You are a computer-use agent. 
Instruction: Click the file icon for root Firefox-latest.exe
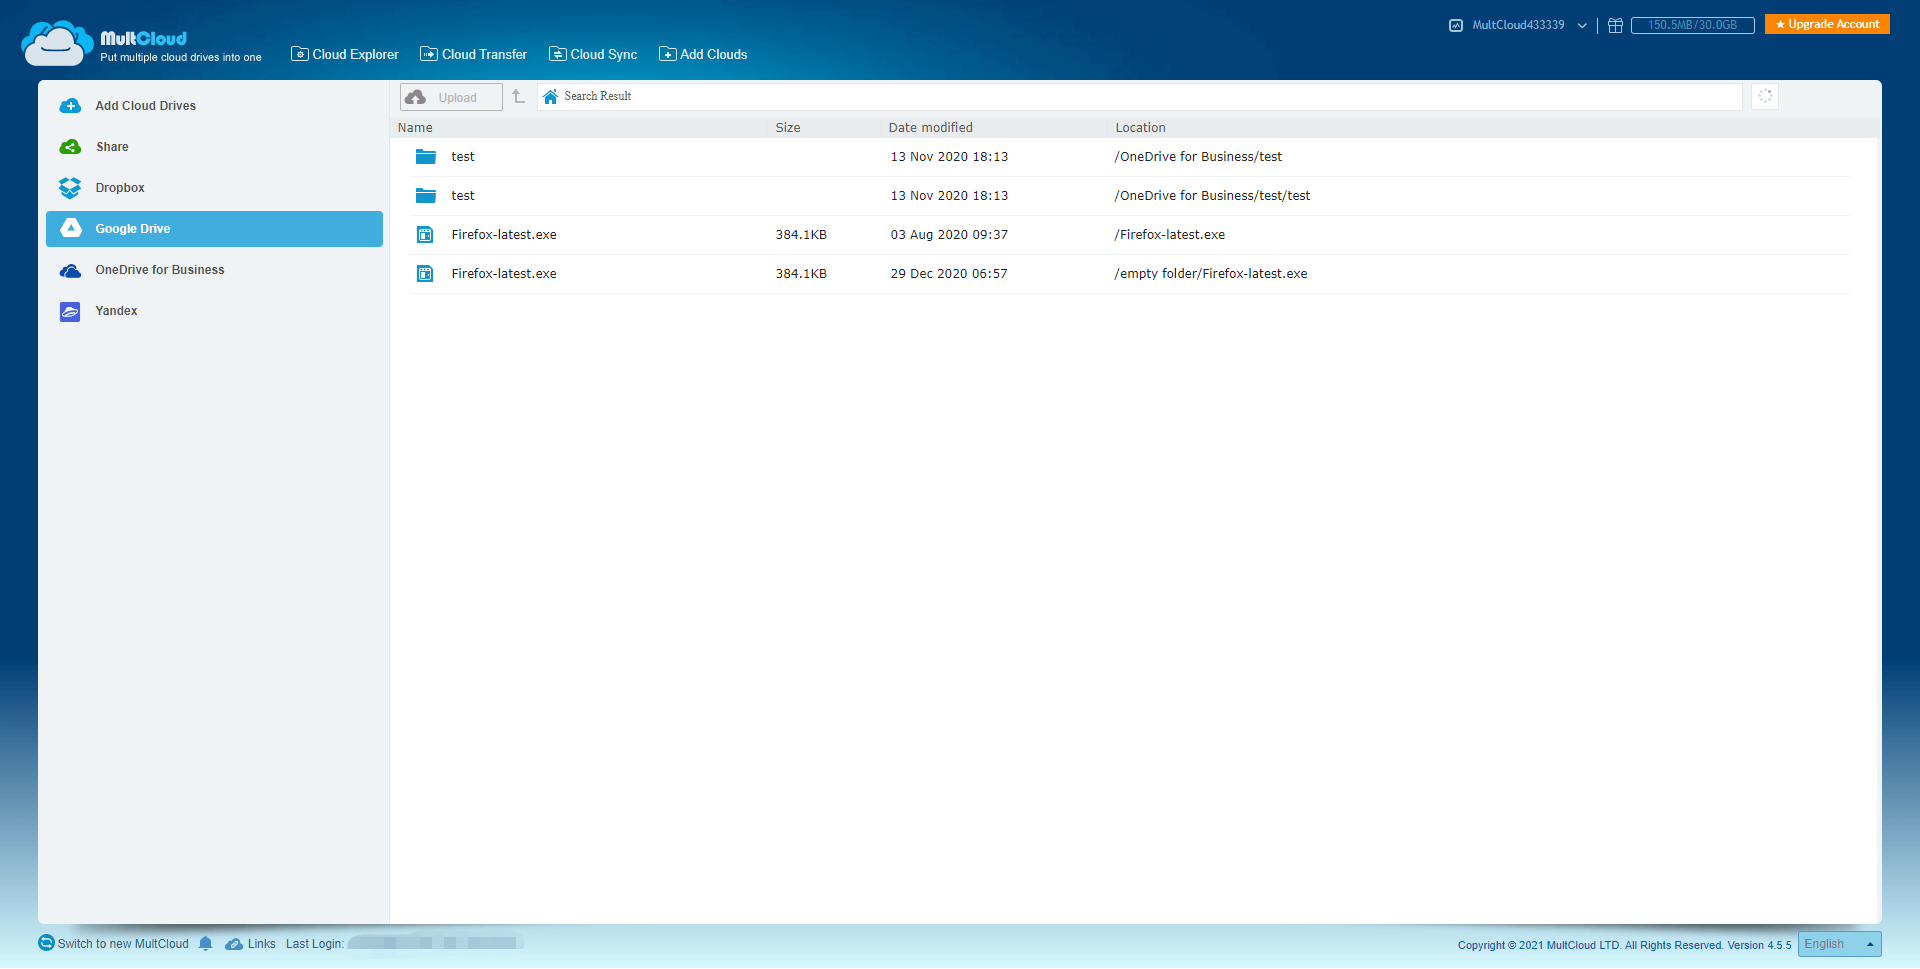425,235
